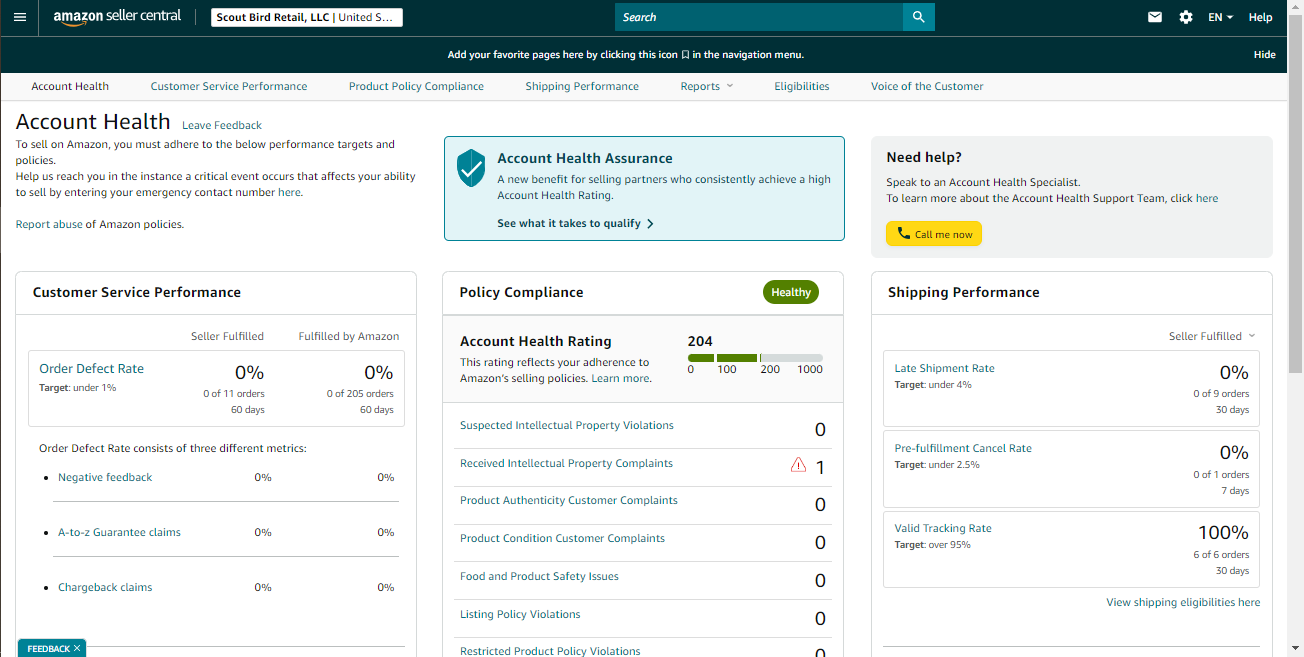Click the Leave Feedback link
Screen dimensions: 1304x657
point(222,125)
